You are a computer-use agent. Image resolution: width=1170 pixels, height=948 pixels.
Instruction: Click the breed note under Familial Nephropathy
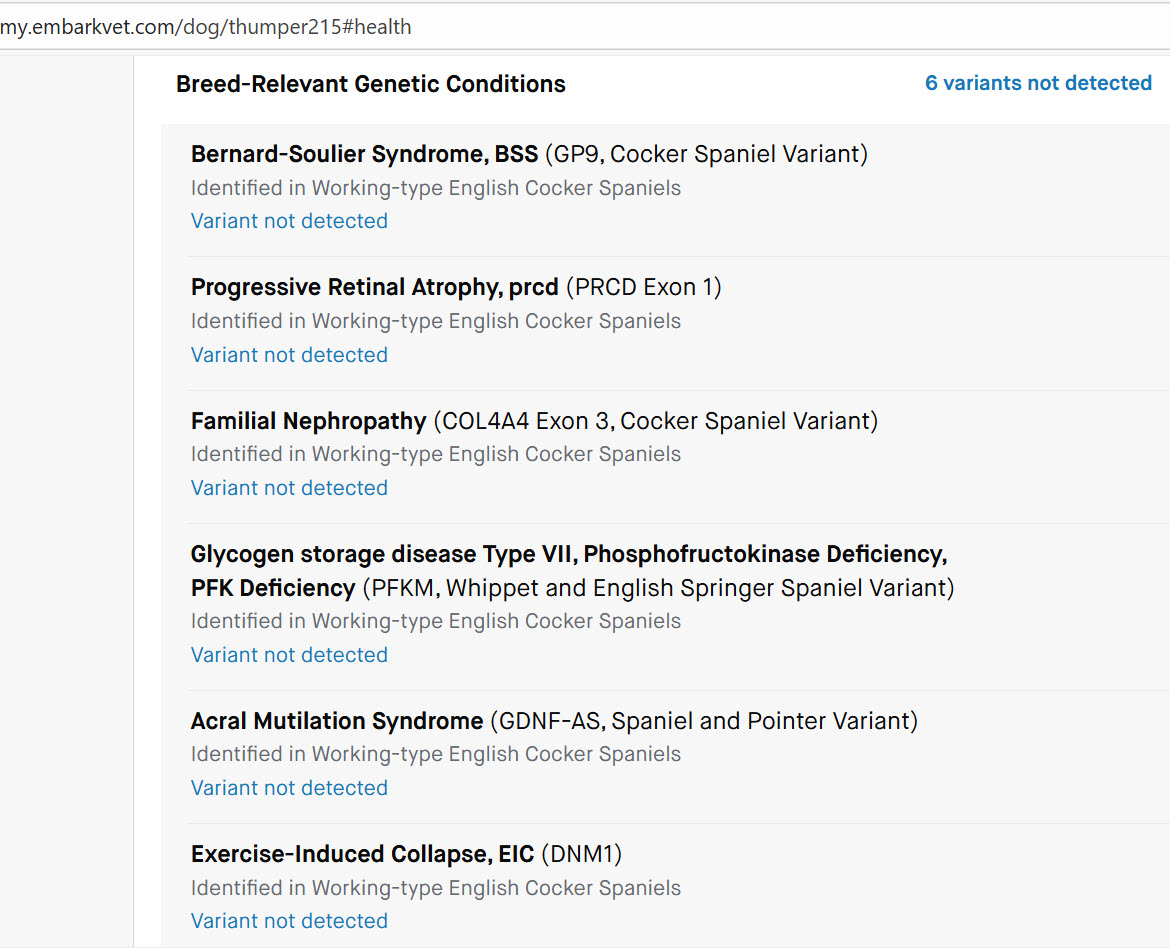click(x=435, y=454)
